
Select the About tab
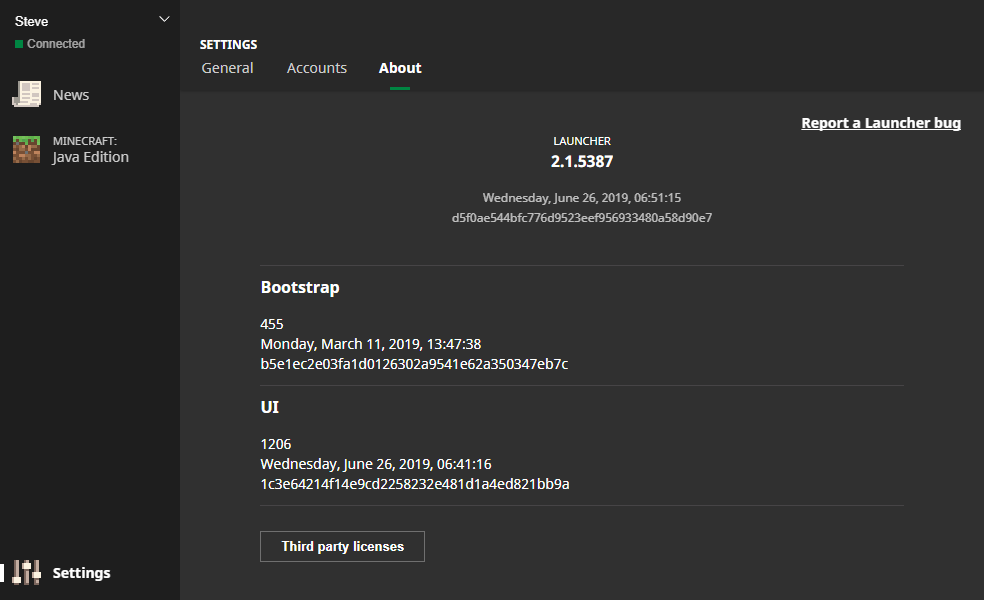coord(399,67)
